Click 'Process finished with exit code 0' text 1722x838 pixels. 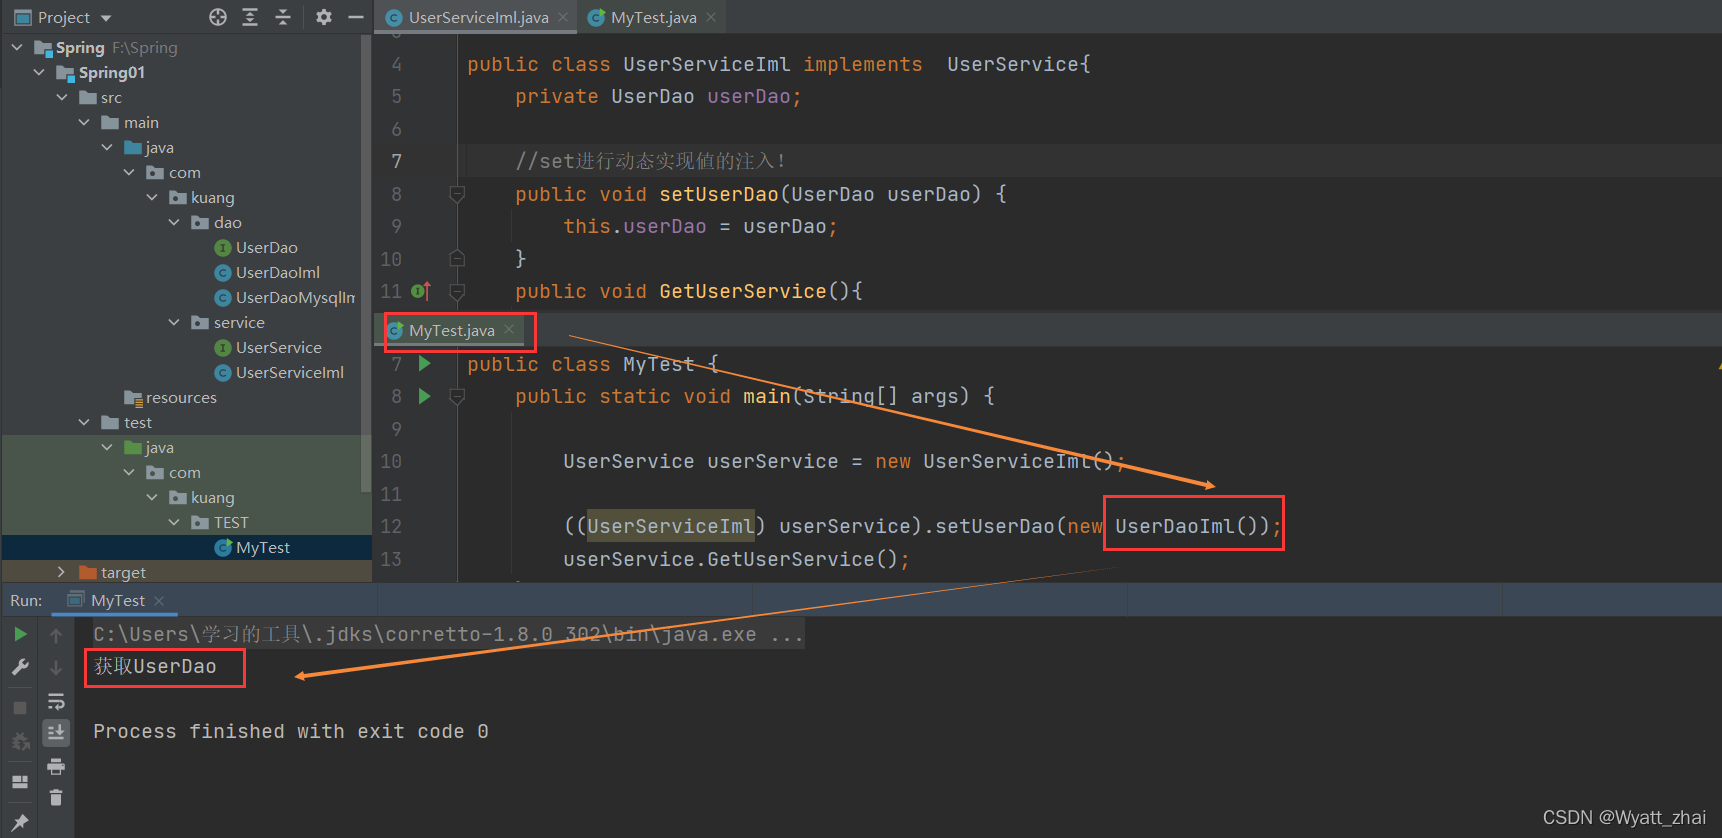click(x=291, y=731)
